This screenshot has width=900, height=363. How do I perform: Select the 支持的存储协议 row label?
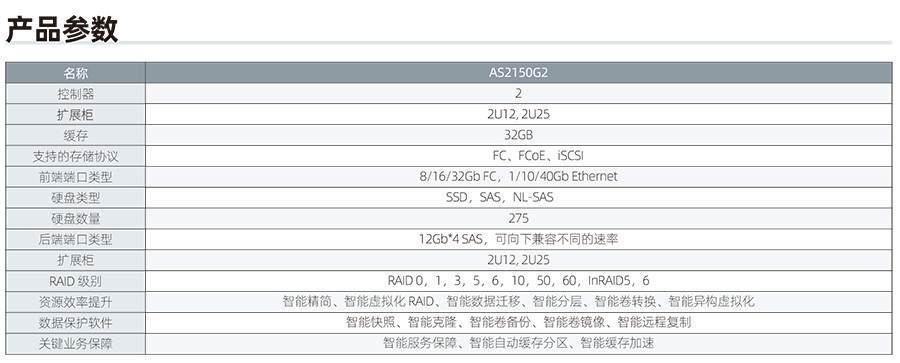pyautogui.click(x=75, y=156)
